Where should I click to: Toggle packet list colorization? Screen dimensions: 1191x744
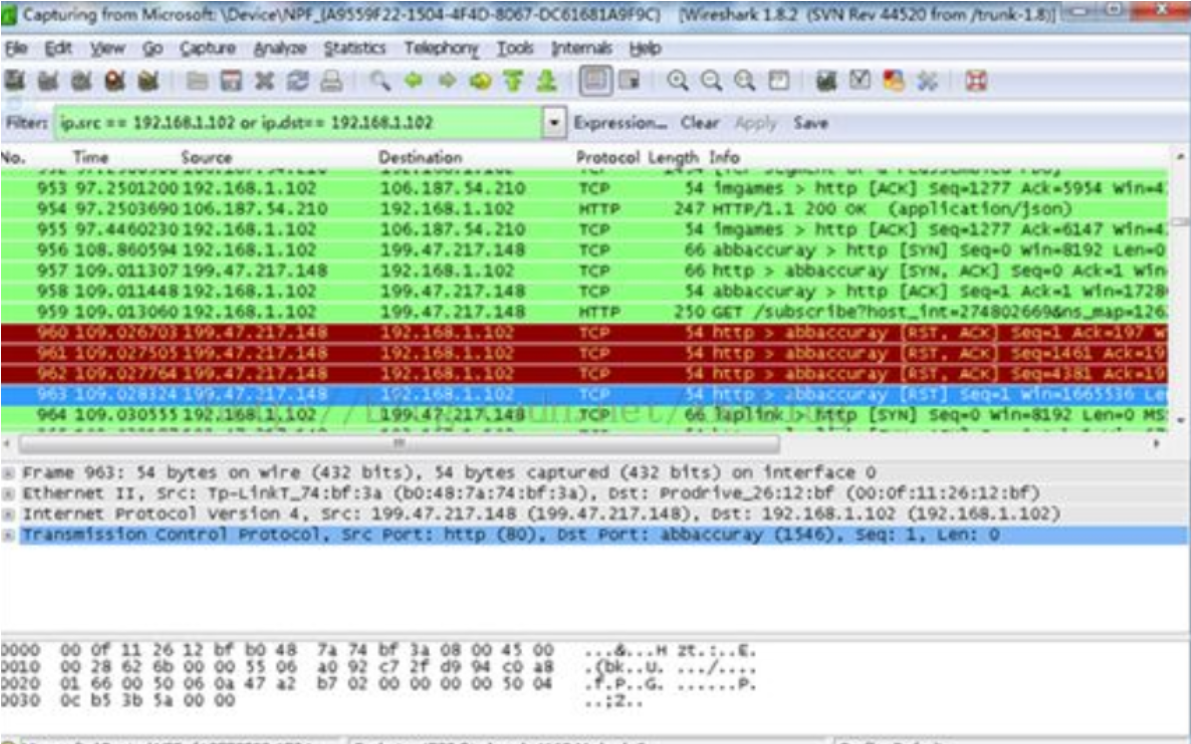[x=596, y=80]
